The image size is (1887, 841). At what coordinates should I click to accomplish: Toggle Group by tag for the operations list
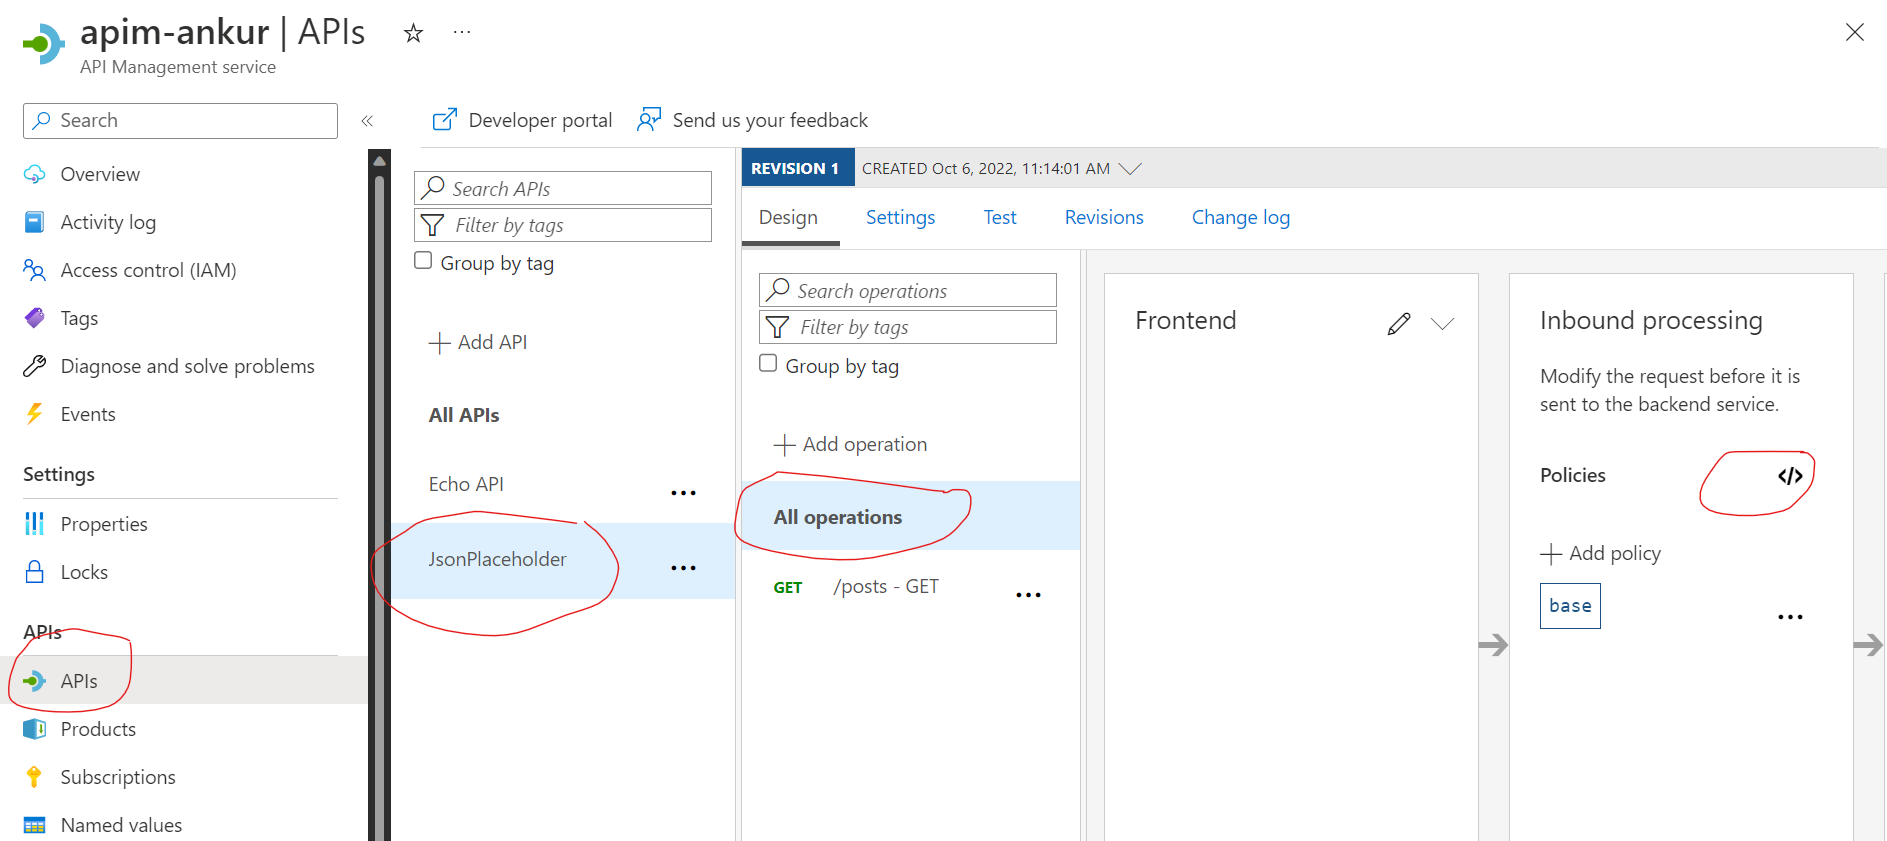pos(768,363)
